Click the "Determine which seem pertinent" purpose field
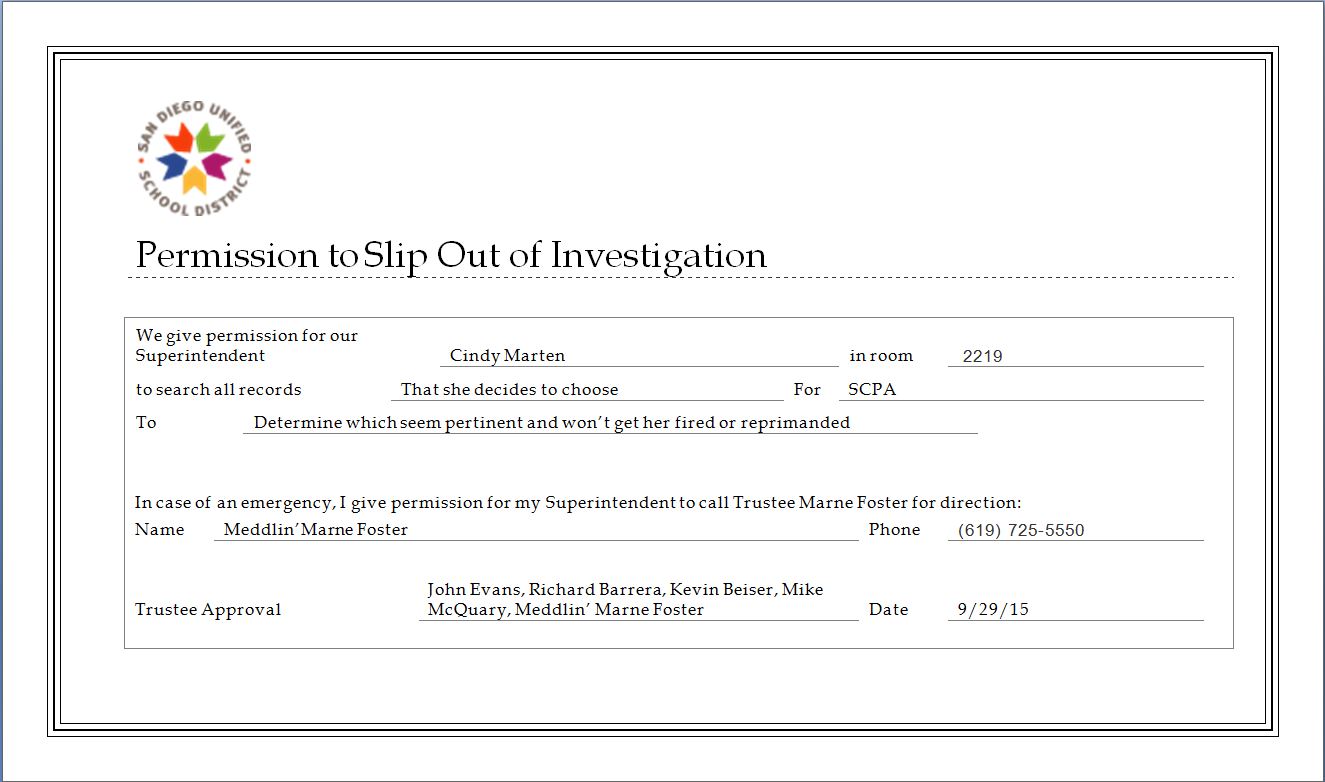 click(x=609, y=423)
